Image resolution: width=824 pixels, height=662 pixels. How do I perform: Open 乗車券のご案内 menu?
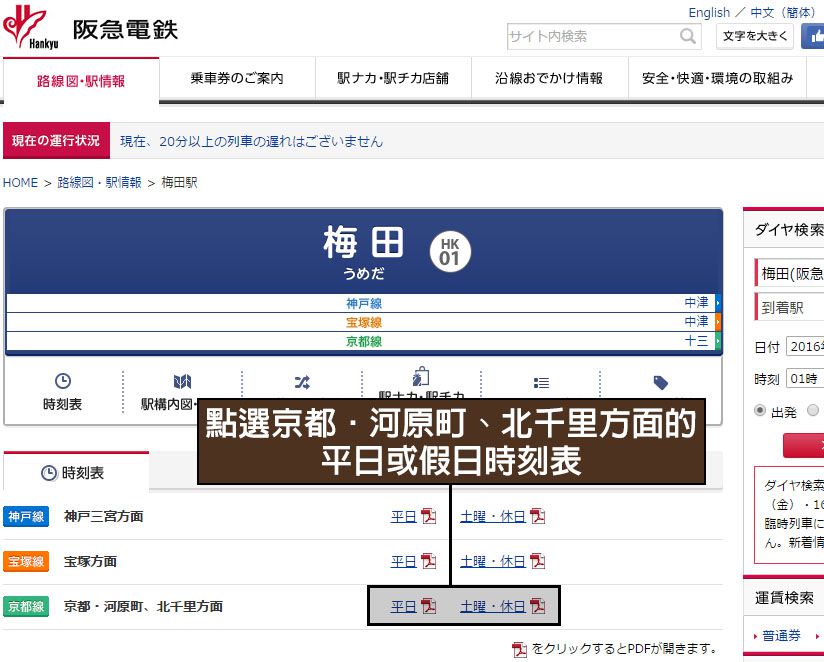tap(237, 78)
